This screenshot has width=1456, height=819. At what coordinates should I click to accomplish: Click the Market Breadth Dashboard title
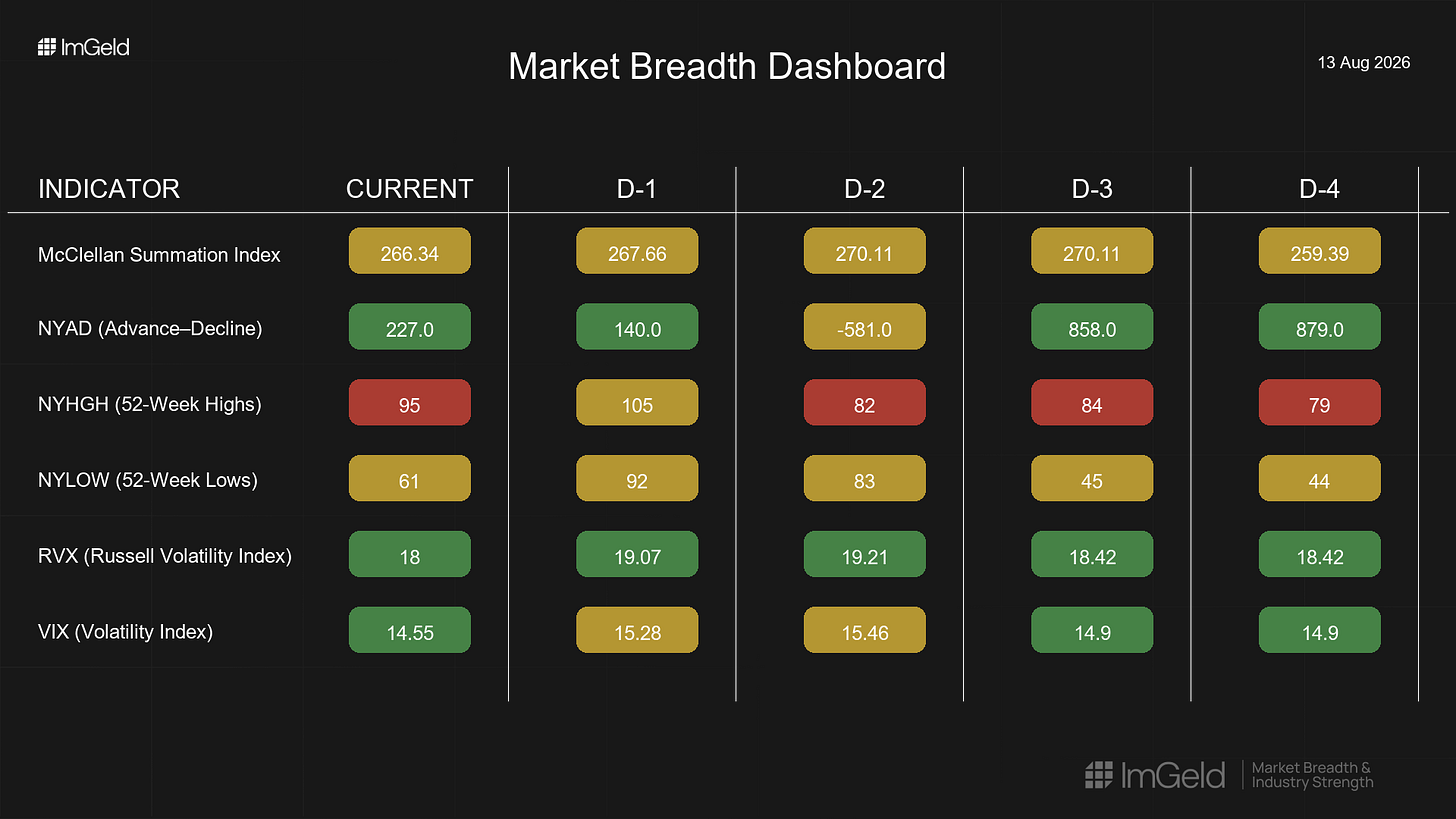[727, 66]
